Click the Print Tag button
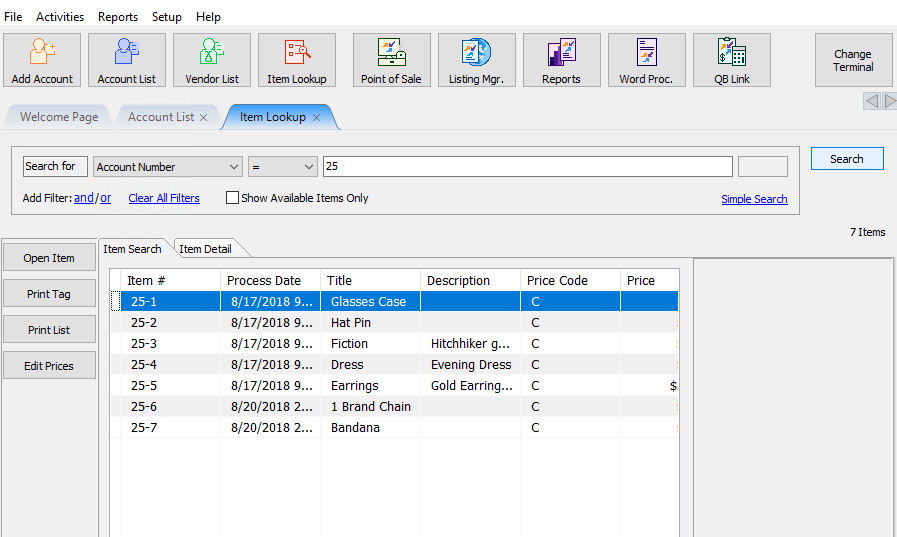This screenshot has height=537, width=897. [x=49, y=294]
